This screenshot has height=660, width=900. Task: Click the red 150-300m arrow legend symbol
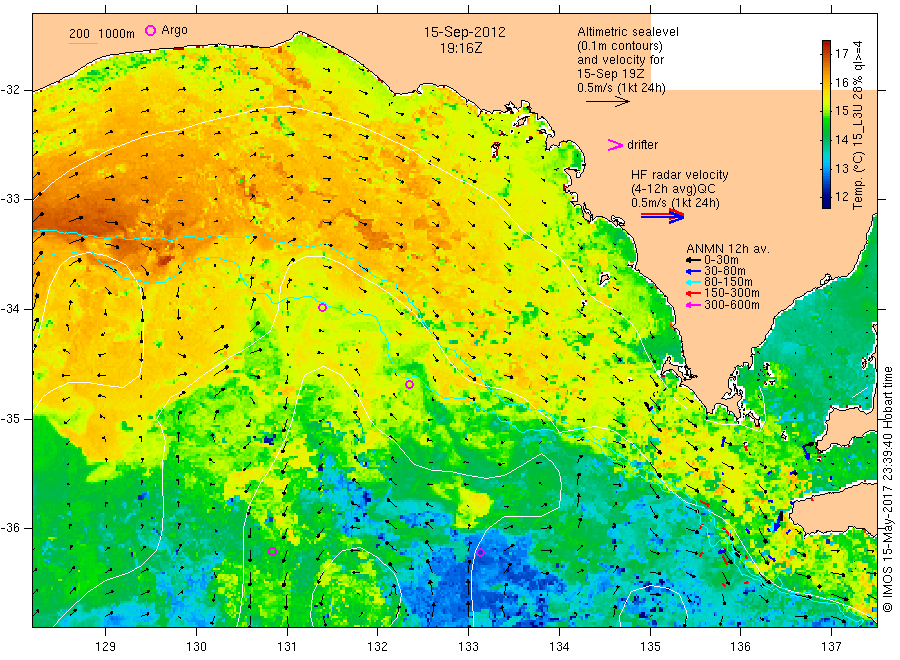tap(693, 293)
